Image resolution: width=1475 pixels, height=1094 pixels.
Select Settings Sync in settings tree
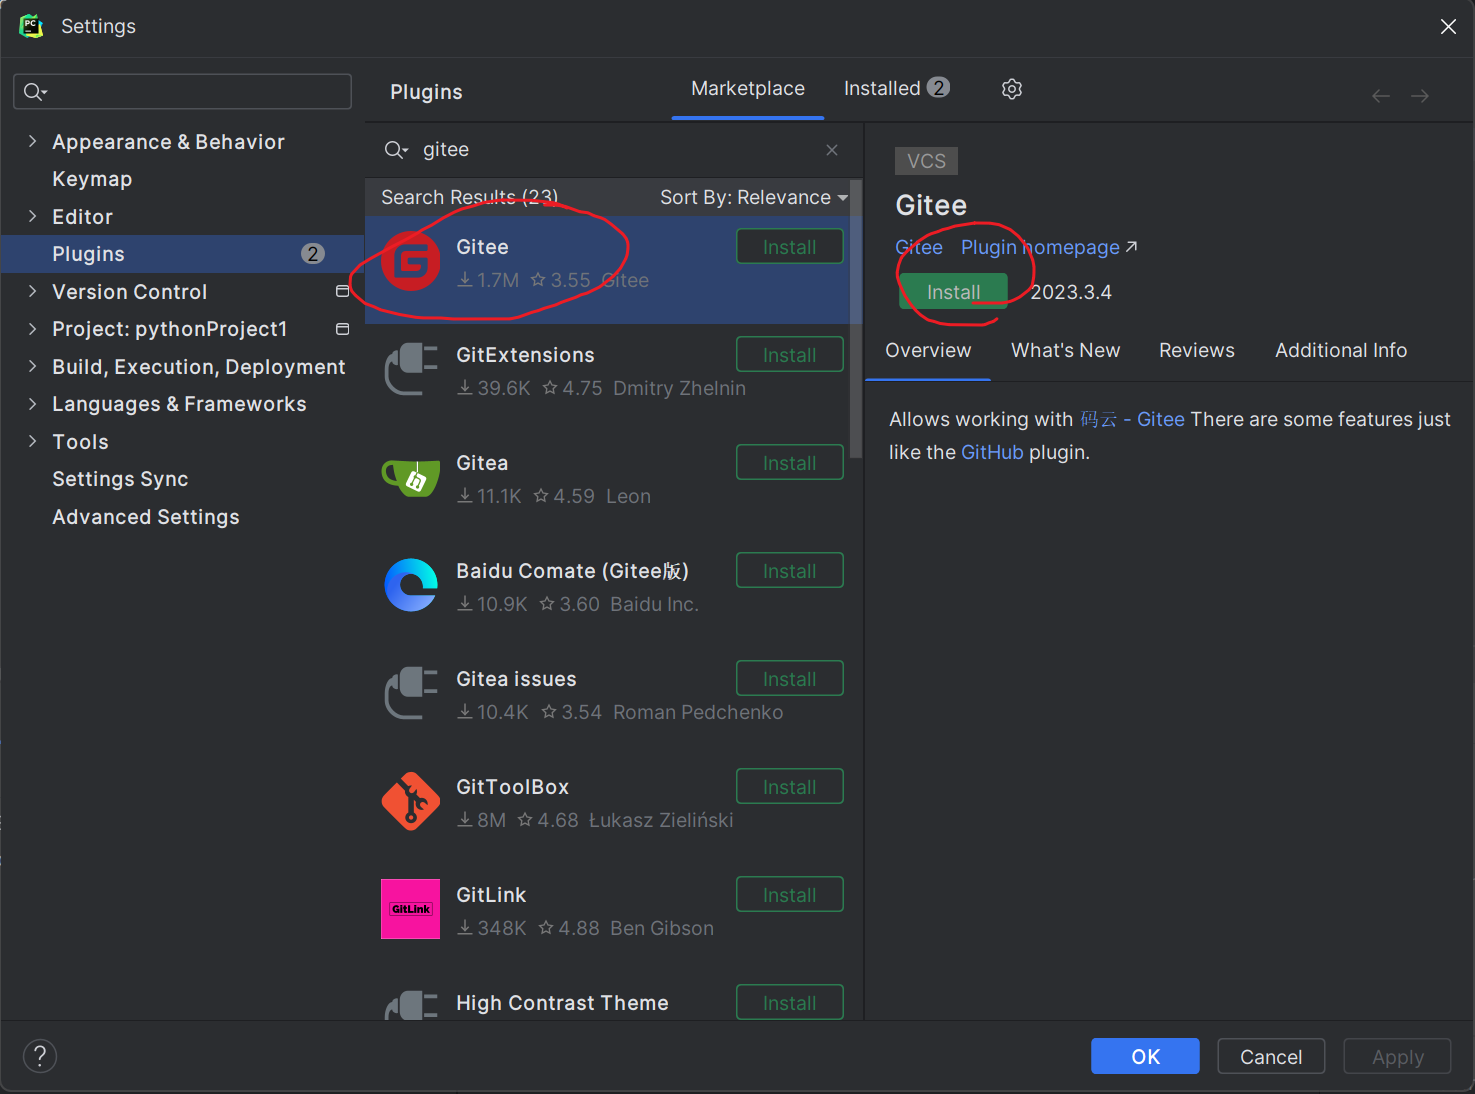pos(120,479)
